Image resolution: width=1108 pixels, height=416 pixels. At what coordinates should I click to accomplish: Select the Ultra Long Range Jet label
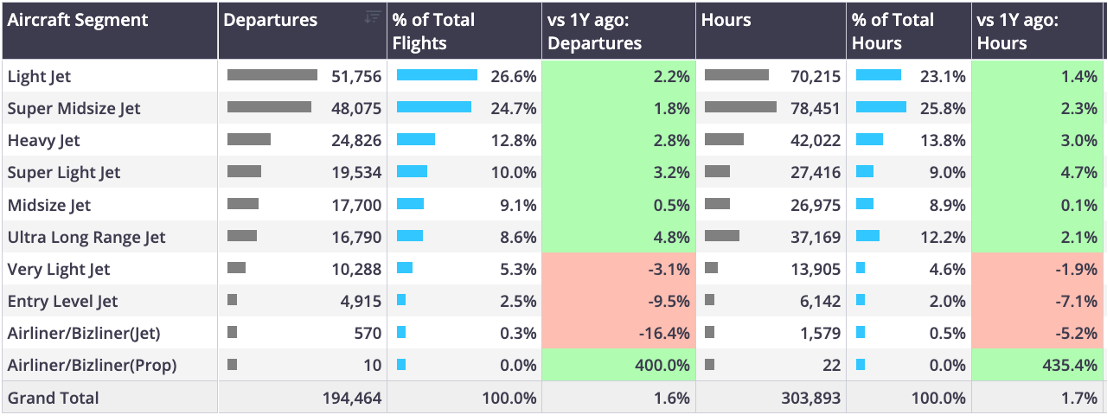click(x=86, y=237)
